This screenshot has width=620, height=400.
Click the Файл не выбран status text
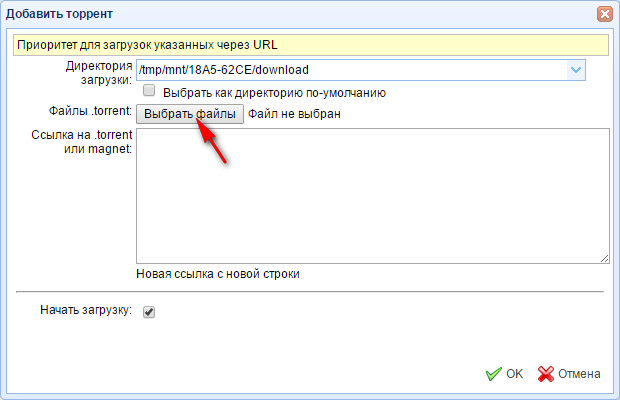coord(295,114)
